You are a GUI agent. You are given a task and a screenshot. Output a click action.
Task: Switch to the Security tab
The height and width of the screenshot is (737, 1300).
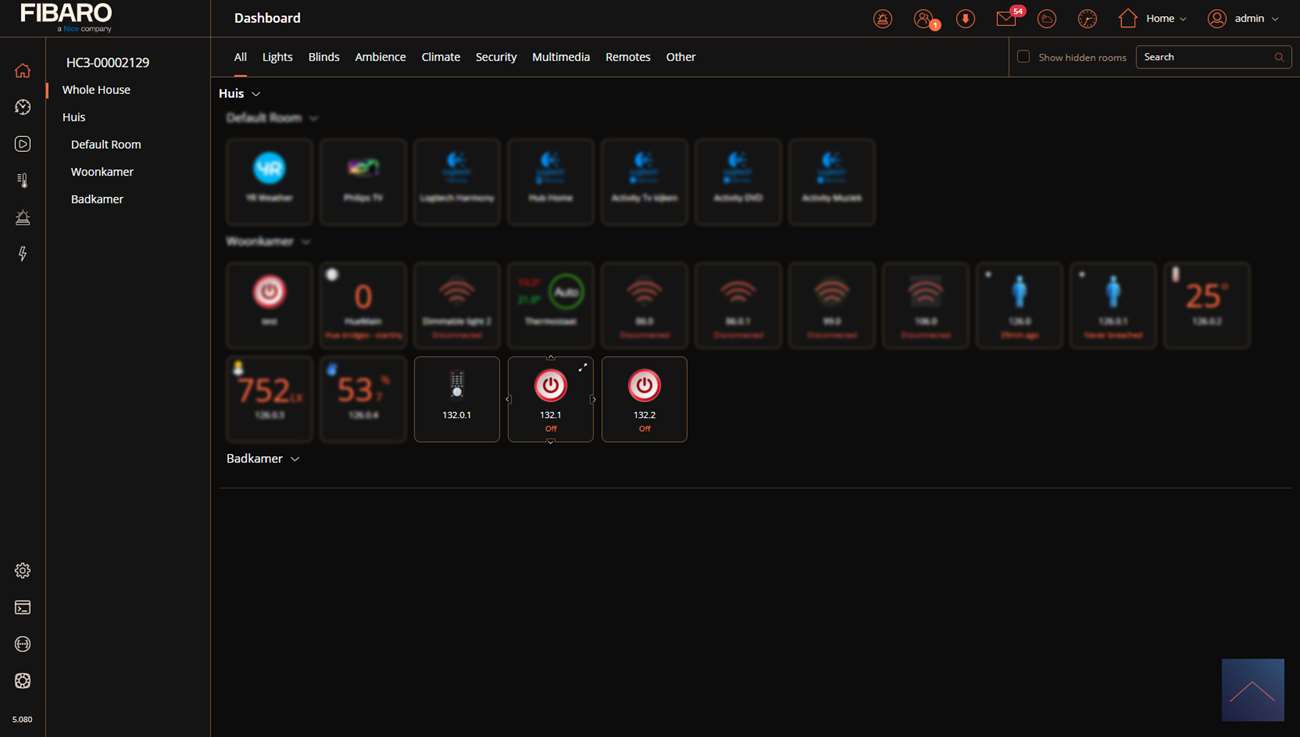pyautogui.click(x=496, y=57)
